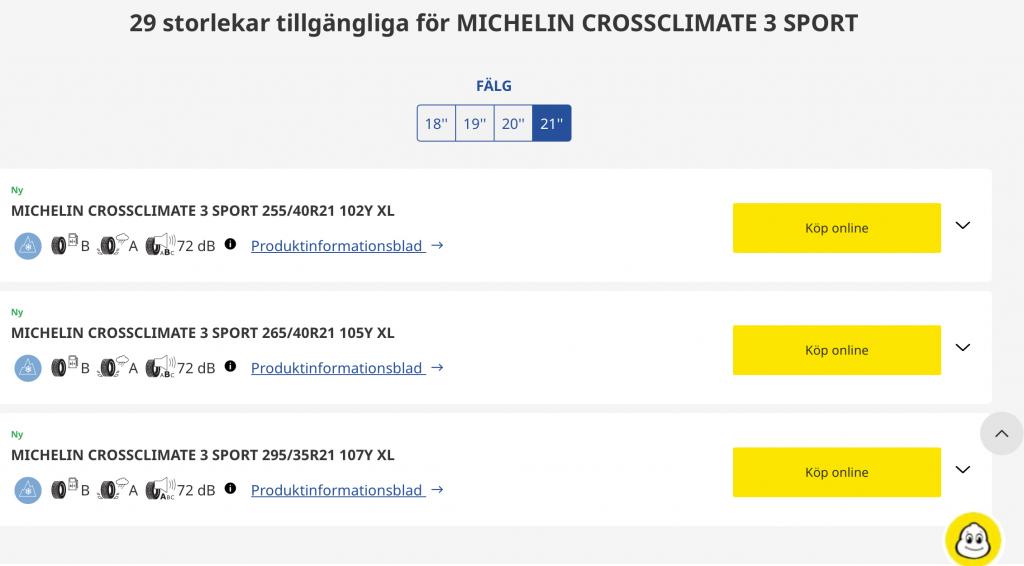Click the wet grip icon for 265/40R21
Screen dimensions: 1024x566
click(x=112, y=367)
